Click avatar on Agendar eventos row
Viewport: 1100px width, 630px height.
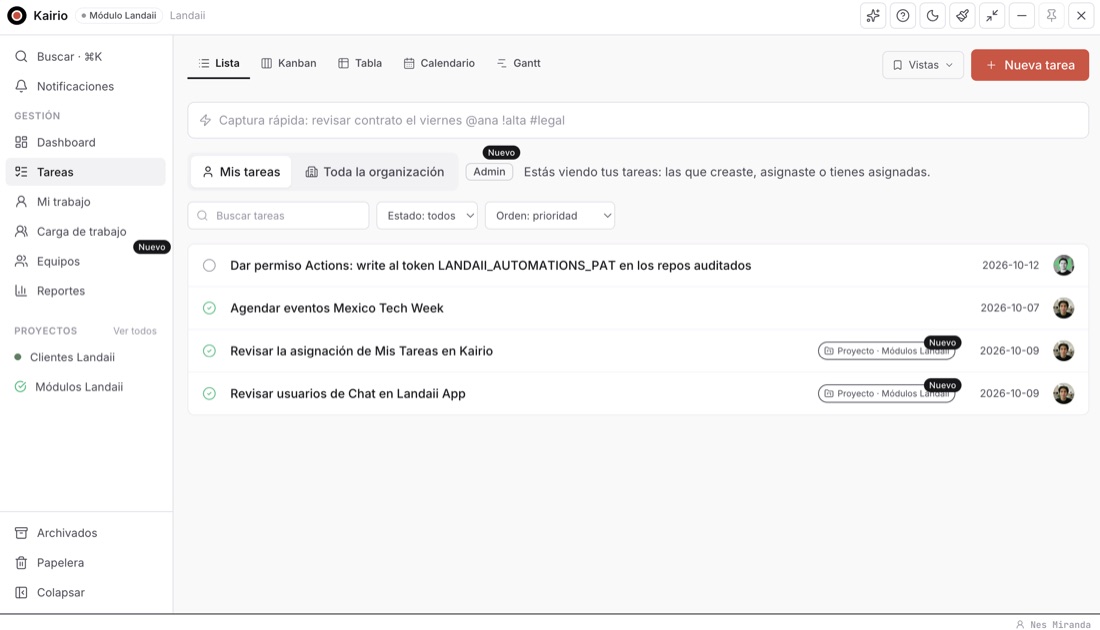point(1064,308)
